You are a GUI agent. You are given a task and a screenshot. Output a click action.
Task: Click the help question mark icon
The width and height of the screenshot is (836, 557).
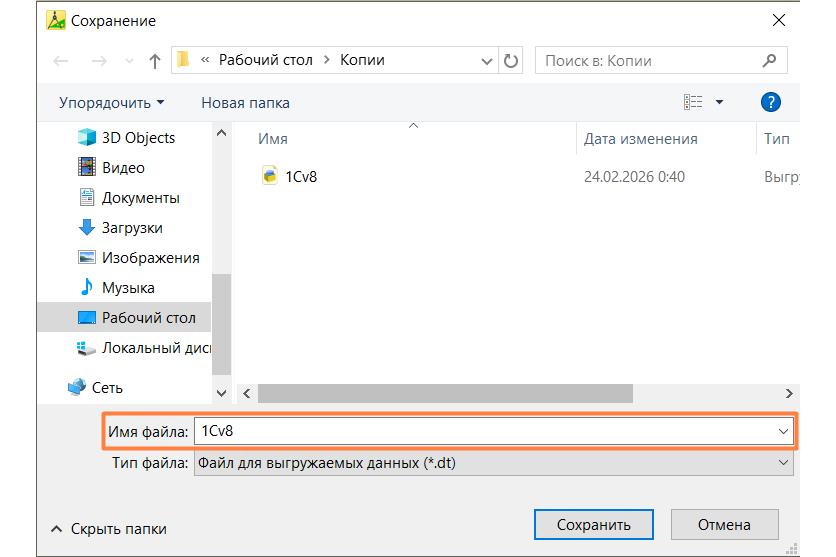point(770,102)
